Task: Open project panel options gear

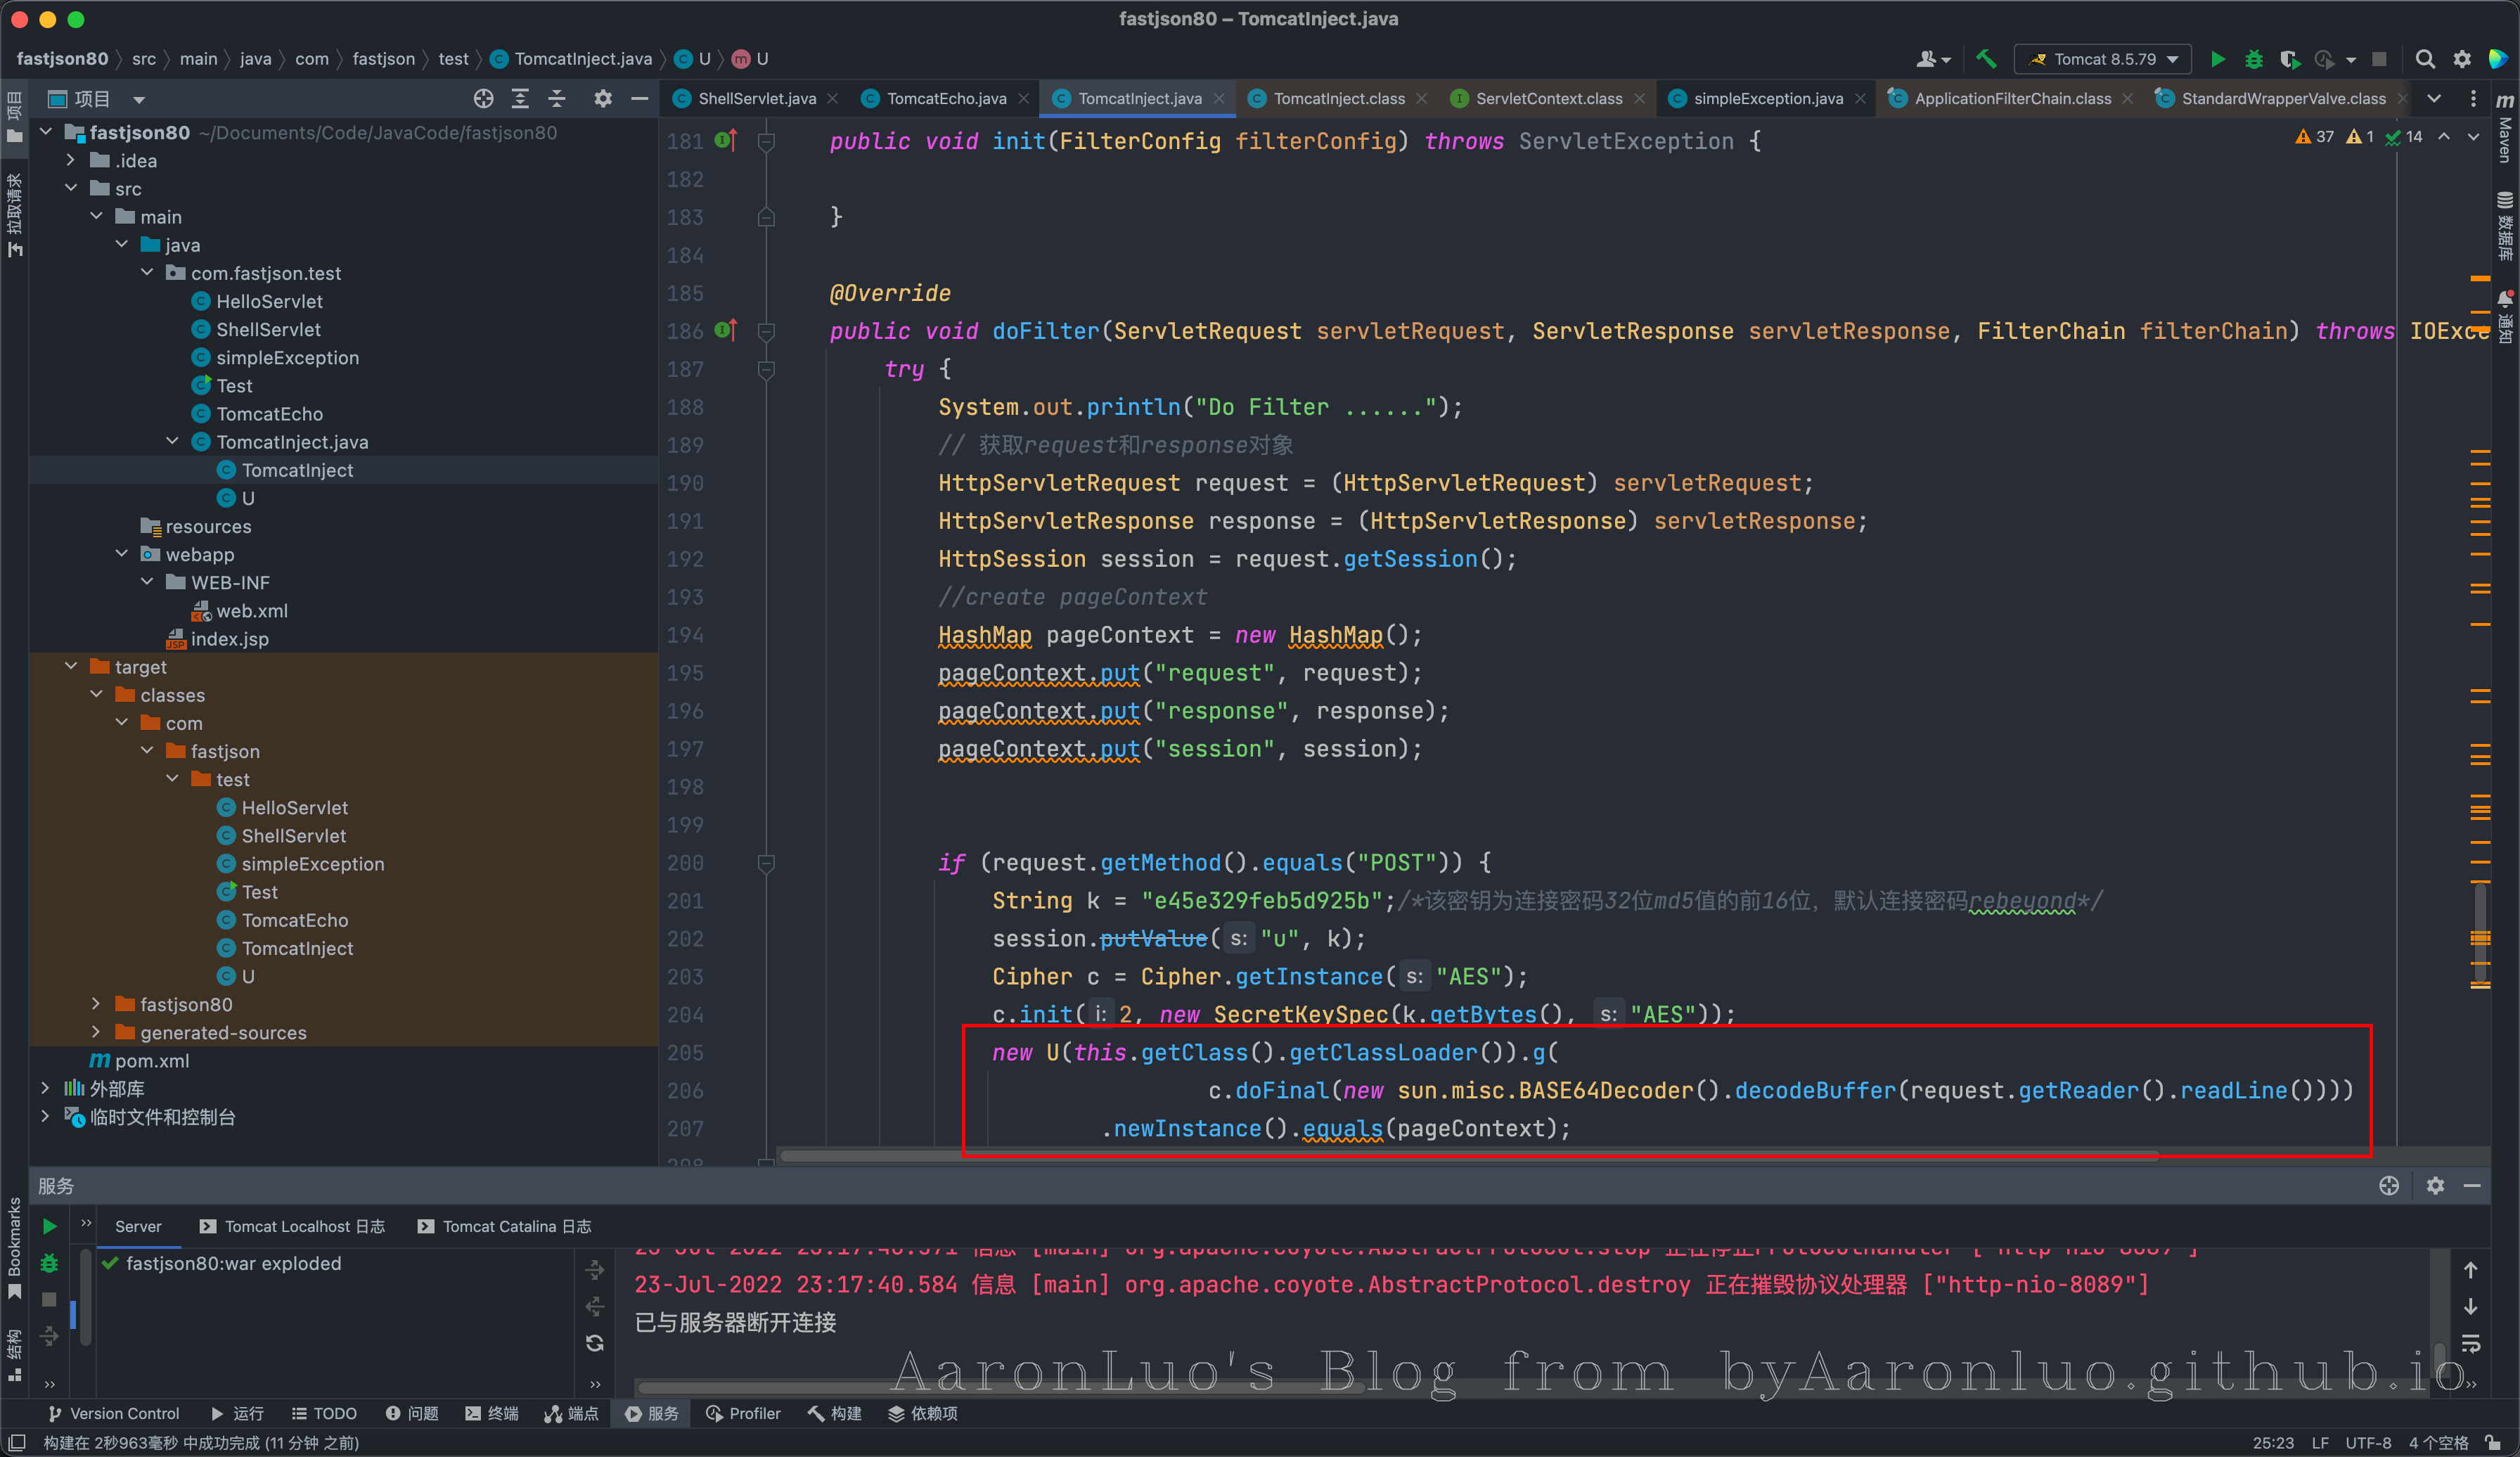Action: pos(603,98)
